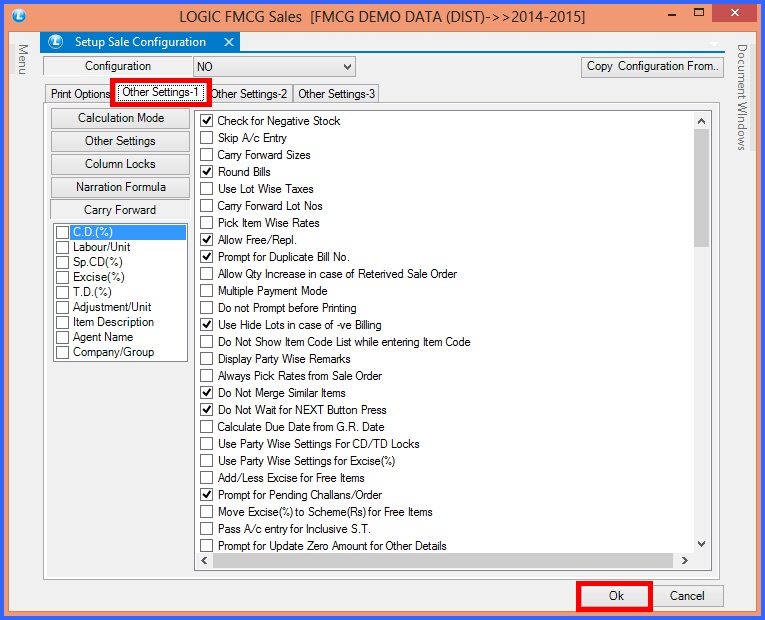The image size is (765, 620).
Task: Click the Other Settings side button
Action: [x=121, y=141]
